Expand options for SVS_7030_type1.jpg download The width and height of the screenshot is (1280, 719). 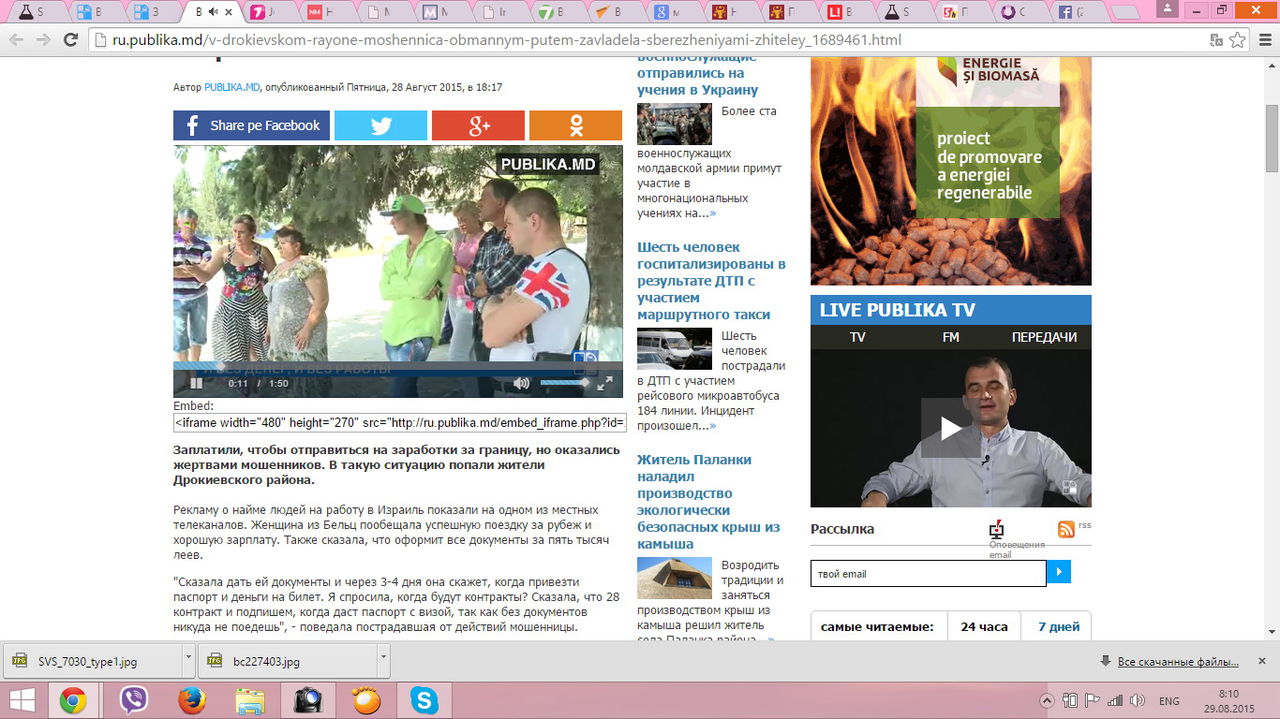click(x=189, y=661)
